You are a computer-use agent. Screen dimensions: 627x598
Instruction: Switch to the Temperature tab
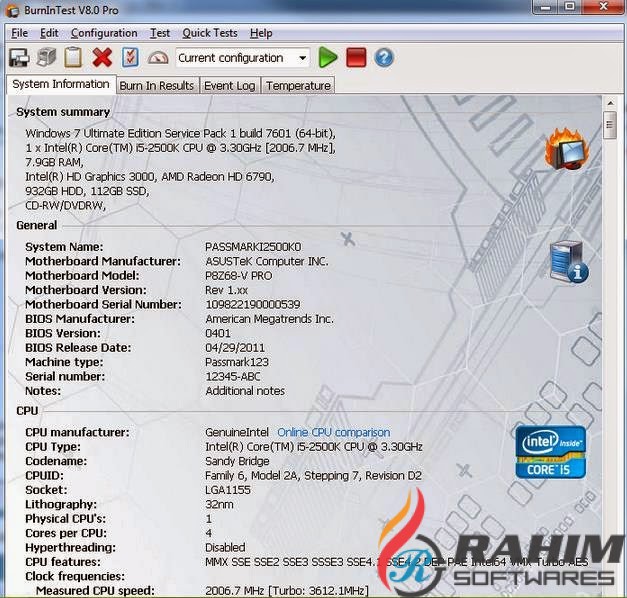coord(298,86)
